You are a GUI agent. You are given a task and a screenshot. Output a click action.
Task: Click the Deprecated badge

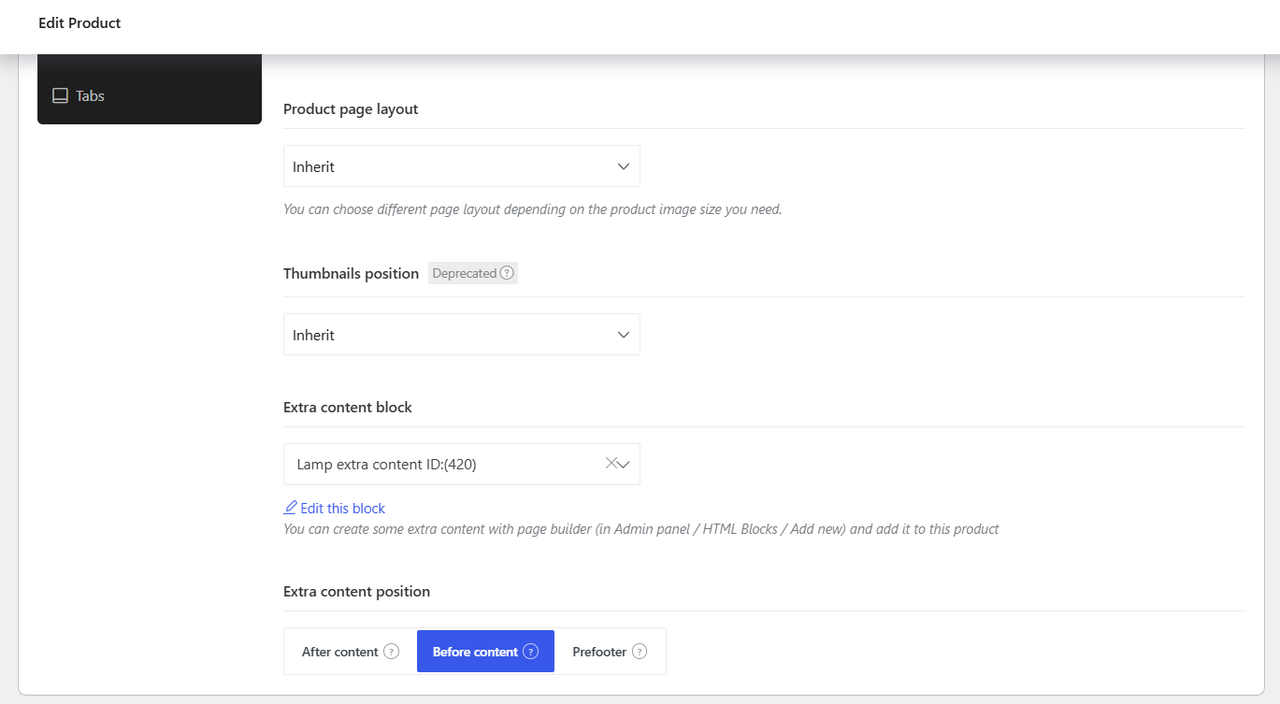(472, 273)
